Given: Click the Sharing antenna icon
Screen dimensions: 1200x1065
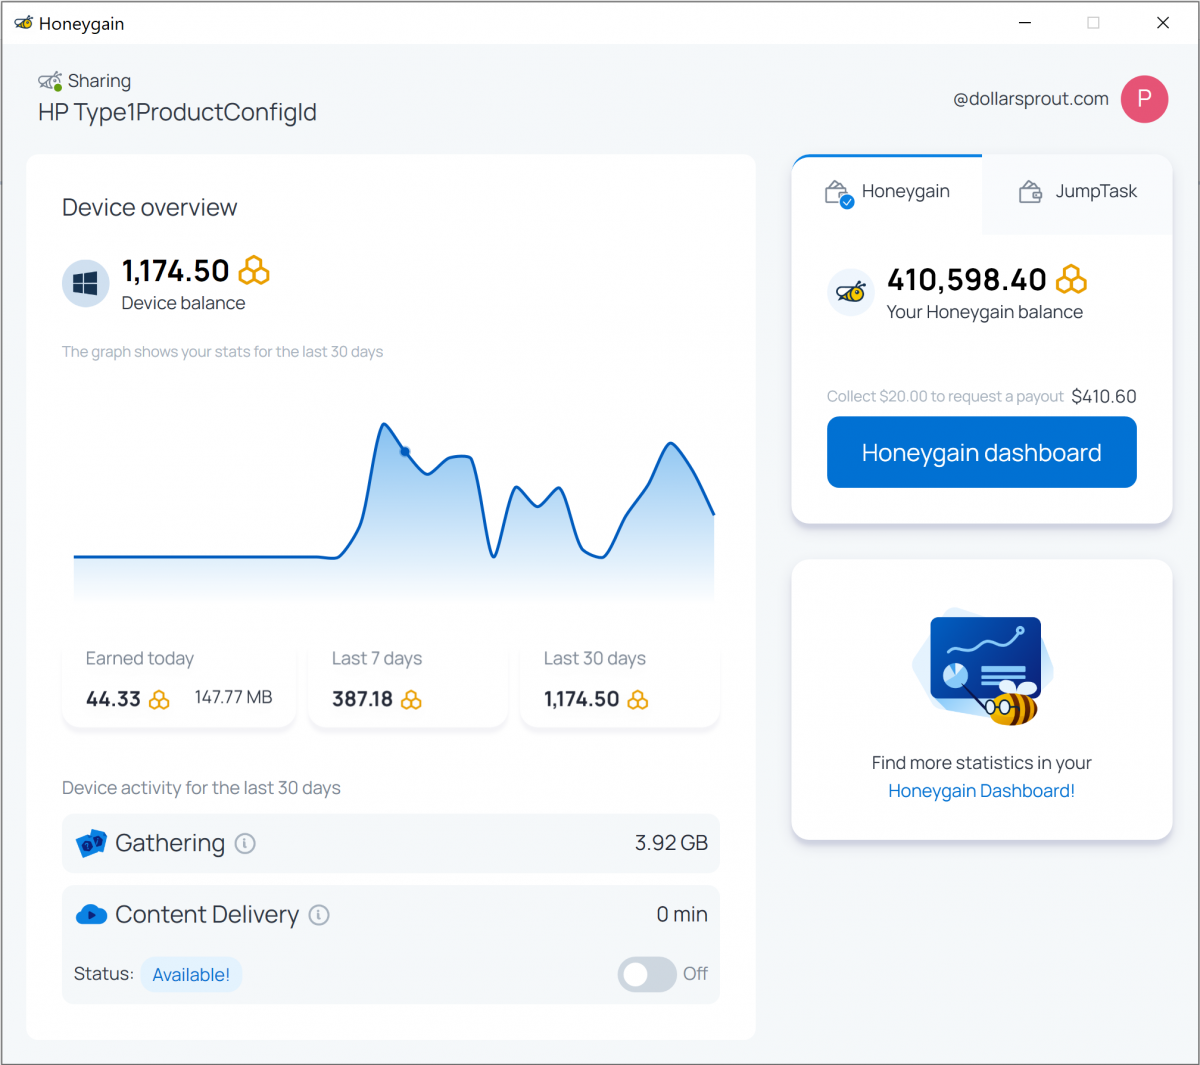Looking at the screenshot, I should click(52, 80).
